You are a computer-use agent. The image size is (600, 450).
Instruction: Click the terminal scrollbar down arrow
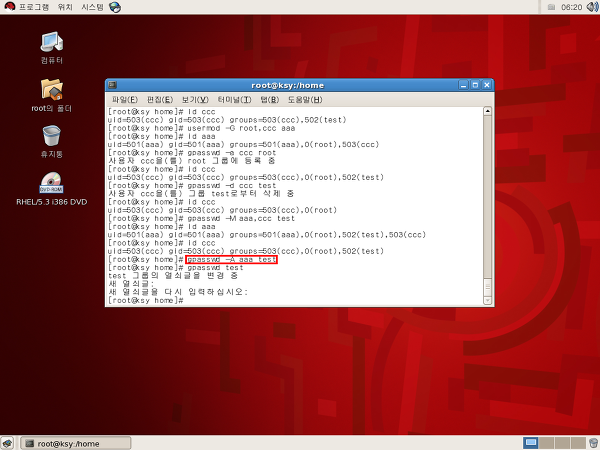click(x=488, y=301)
